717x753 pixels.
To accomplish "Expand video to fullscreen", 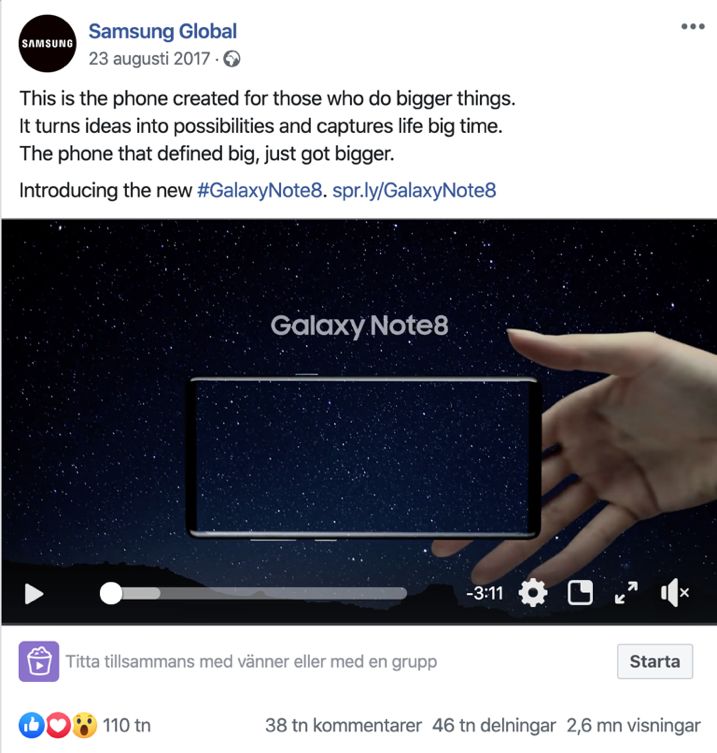I will pos(626,593).
